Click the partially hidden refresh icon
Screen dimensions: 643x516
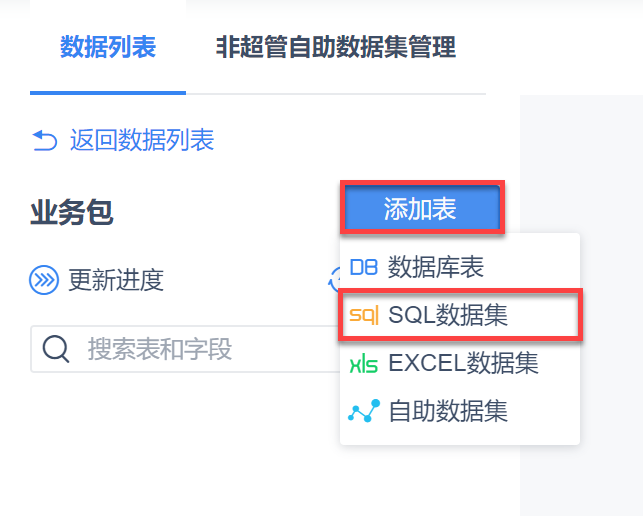[x=335, y=281]
